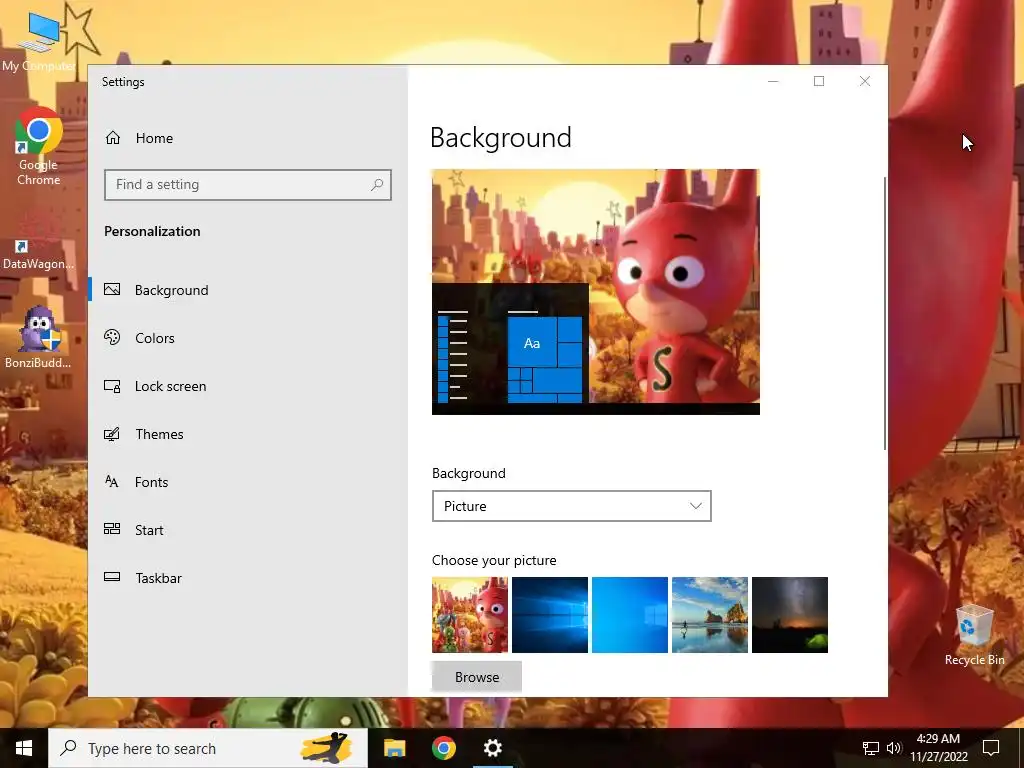Click the Personalization heading text
Image resolution: width=1024 pixels, height=768 pixels.
tap(152, 231)
